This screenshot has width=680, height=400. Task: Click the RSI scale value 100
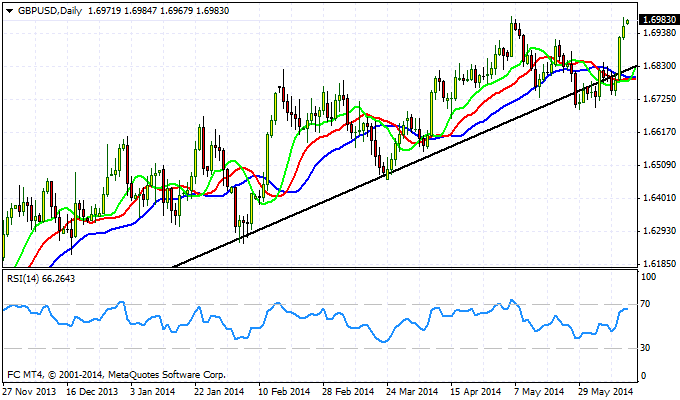pos(648,277)
